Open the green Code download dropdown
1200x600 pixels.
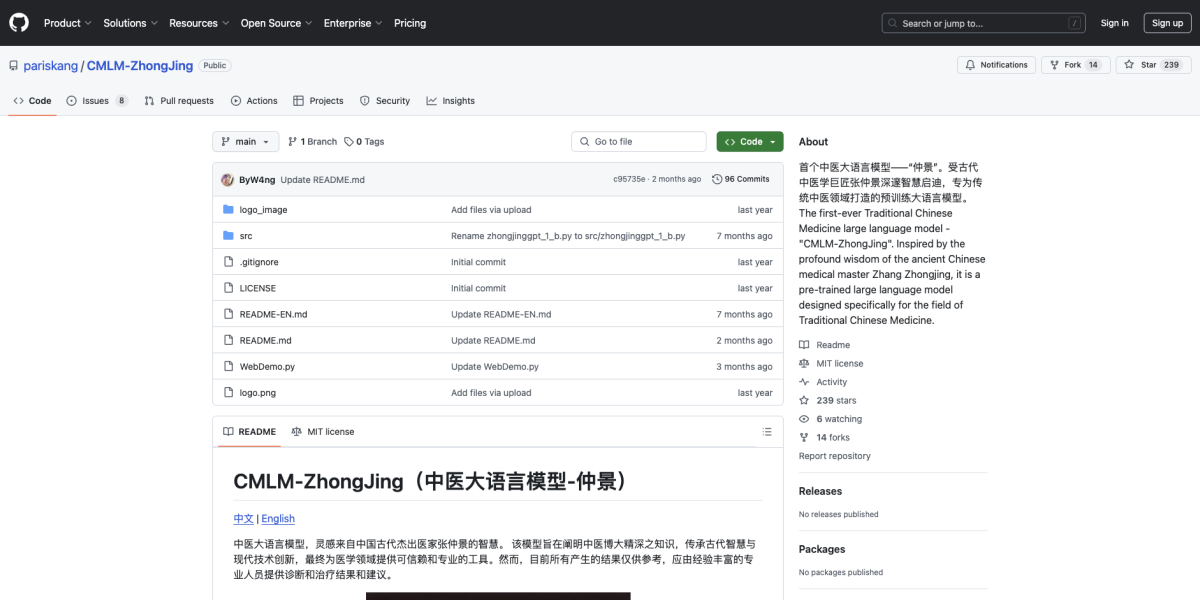click(749, 141)
